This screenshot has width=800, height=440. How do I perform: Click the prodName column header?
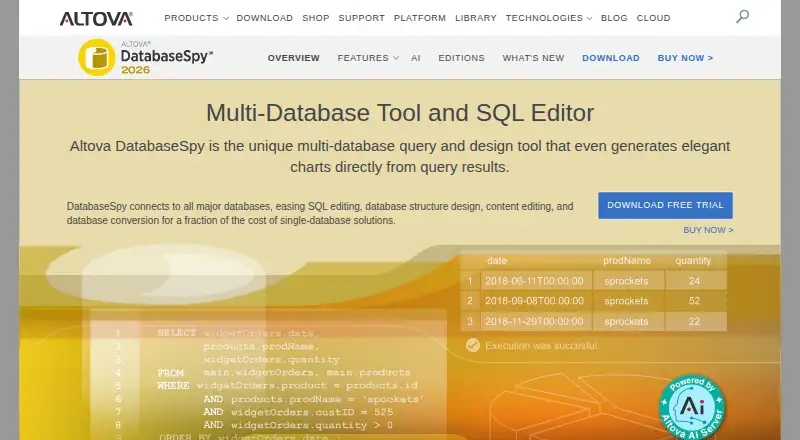627,261
